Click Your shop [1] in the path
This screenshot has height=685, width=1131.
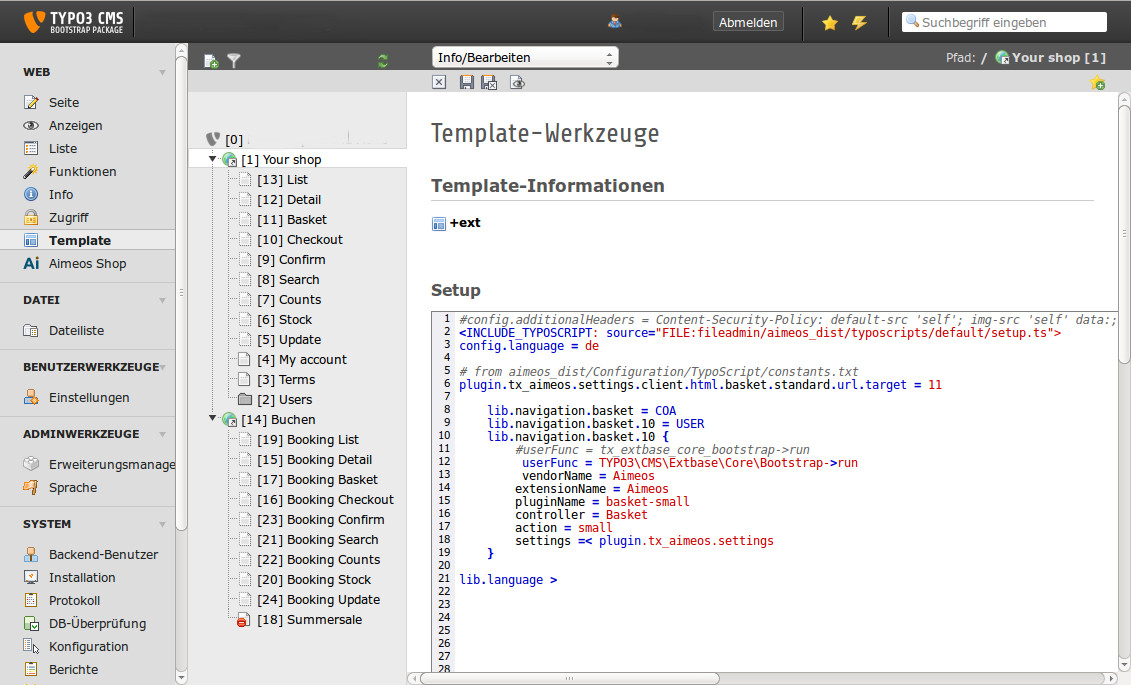(x=1058, y=58)
